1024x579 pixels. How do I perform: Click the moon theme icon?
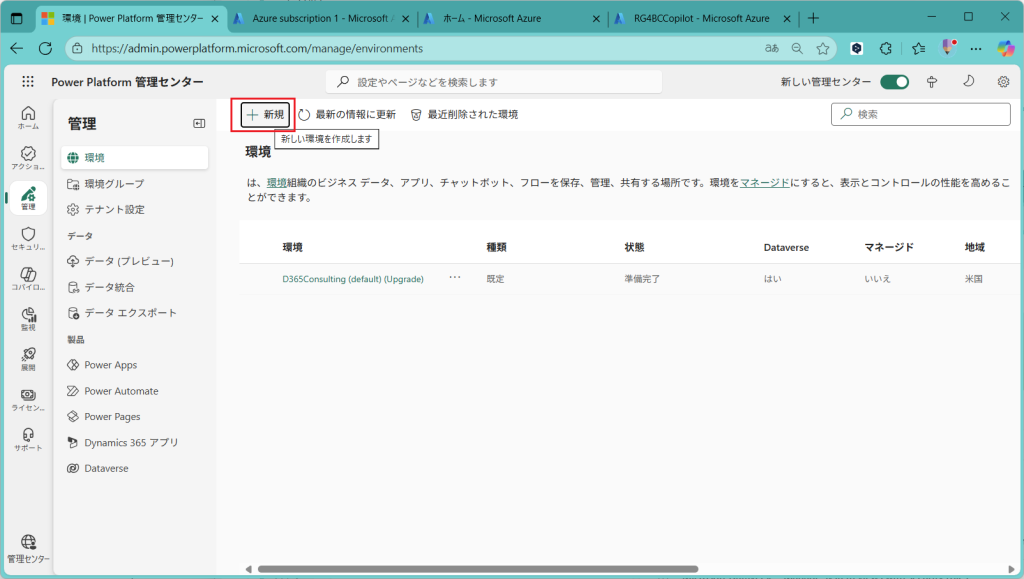(x=968, y=82)
